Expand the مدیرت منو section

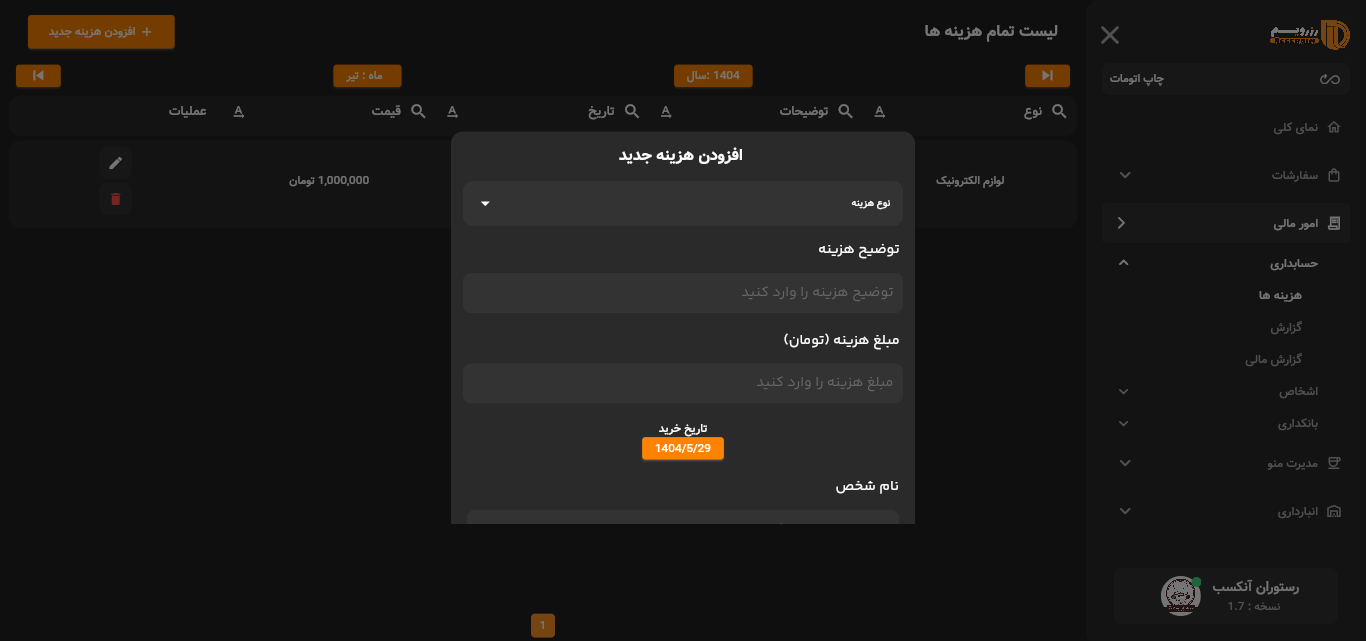point(1125,463)
